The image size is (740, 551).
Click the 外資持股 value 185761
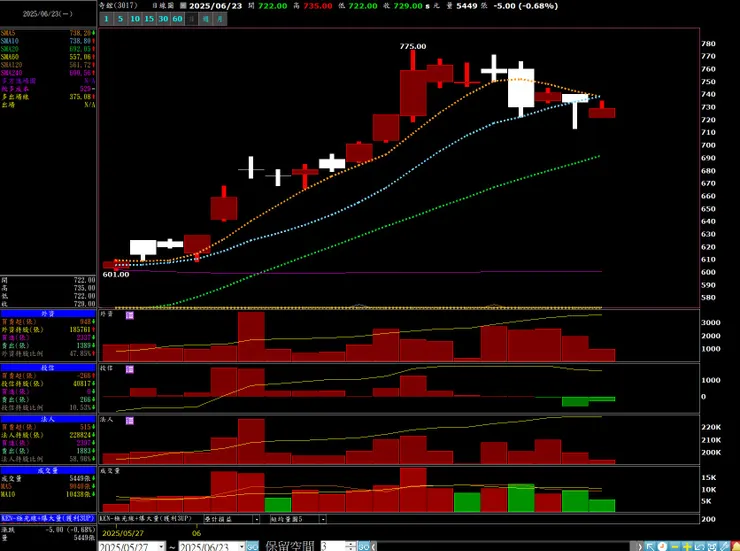[80, 329]
